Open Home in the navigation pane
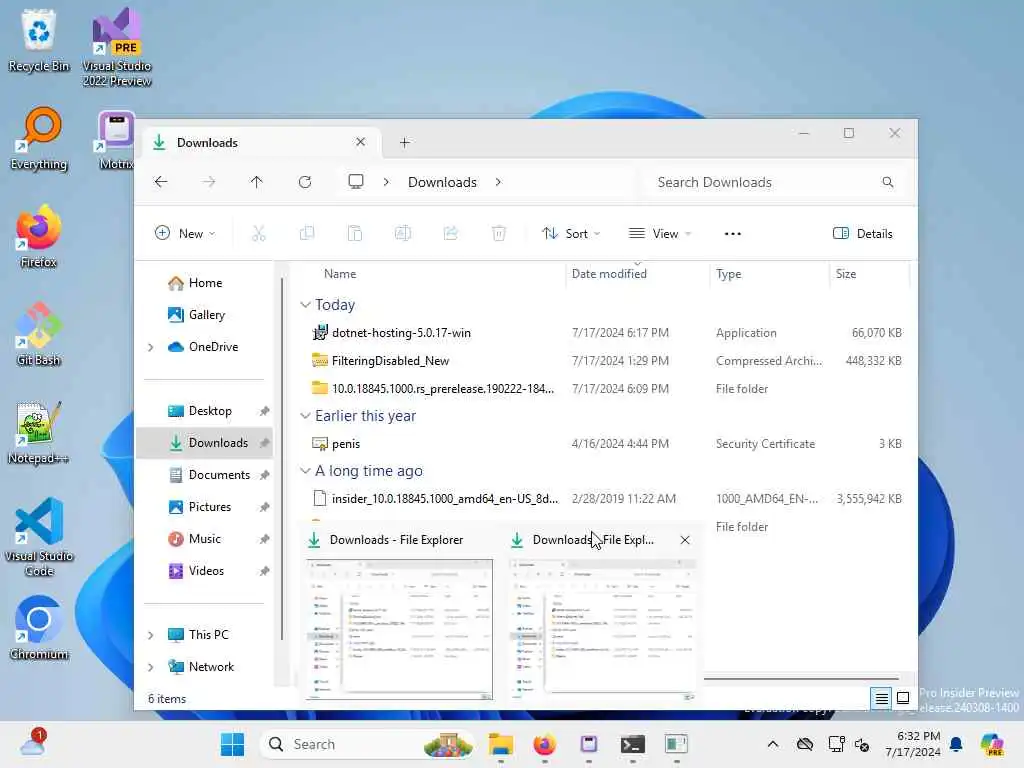Viewport: 1024px width, 768px height. [x=195, y=283]
